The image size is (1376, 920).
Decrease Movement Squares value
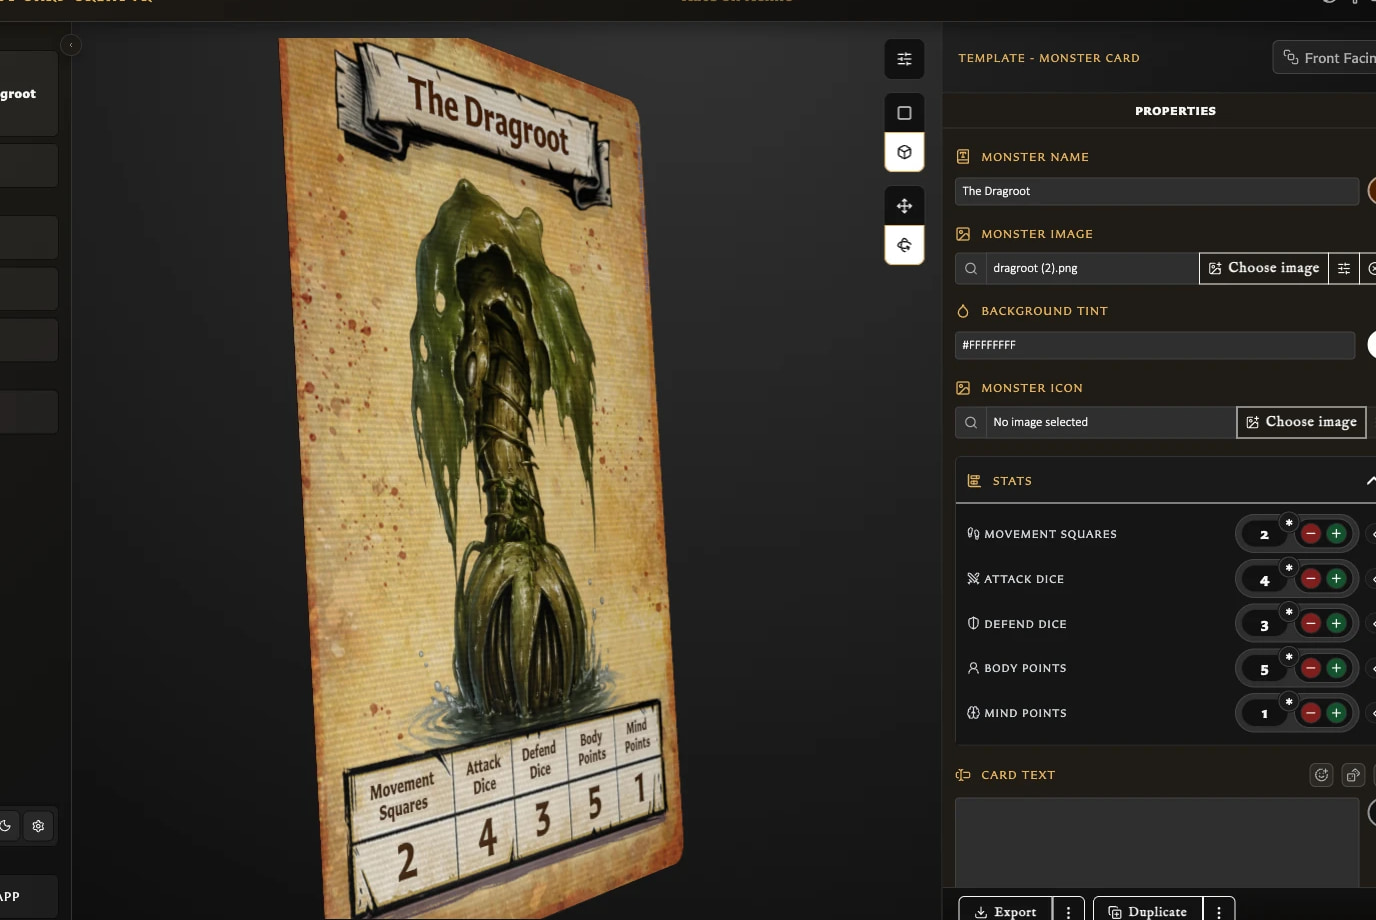point(1310,534)
